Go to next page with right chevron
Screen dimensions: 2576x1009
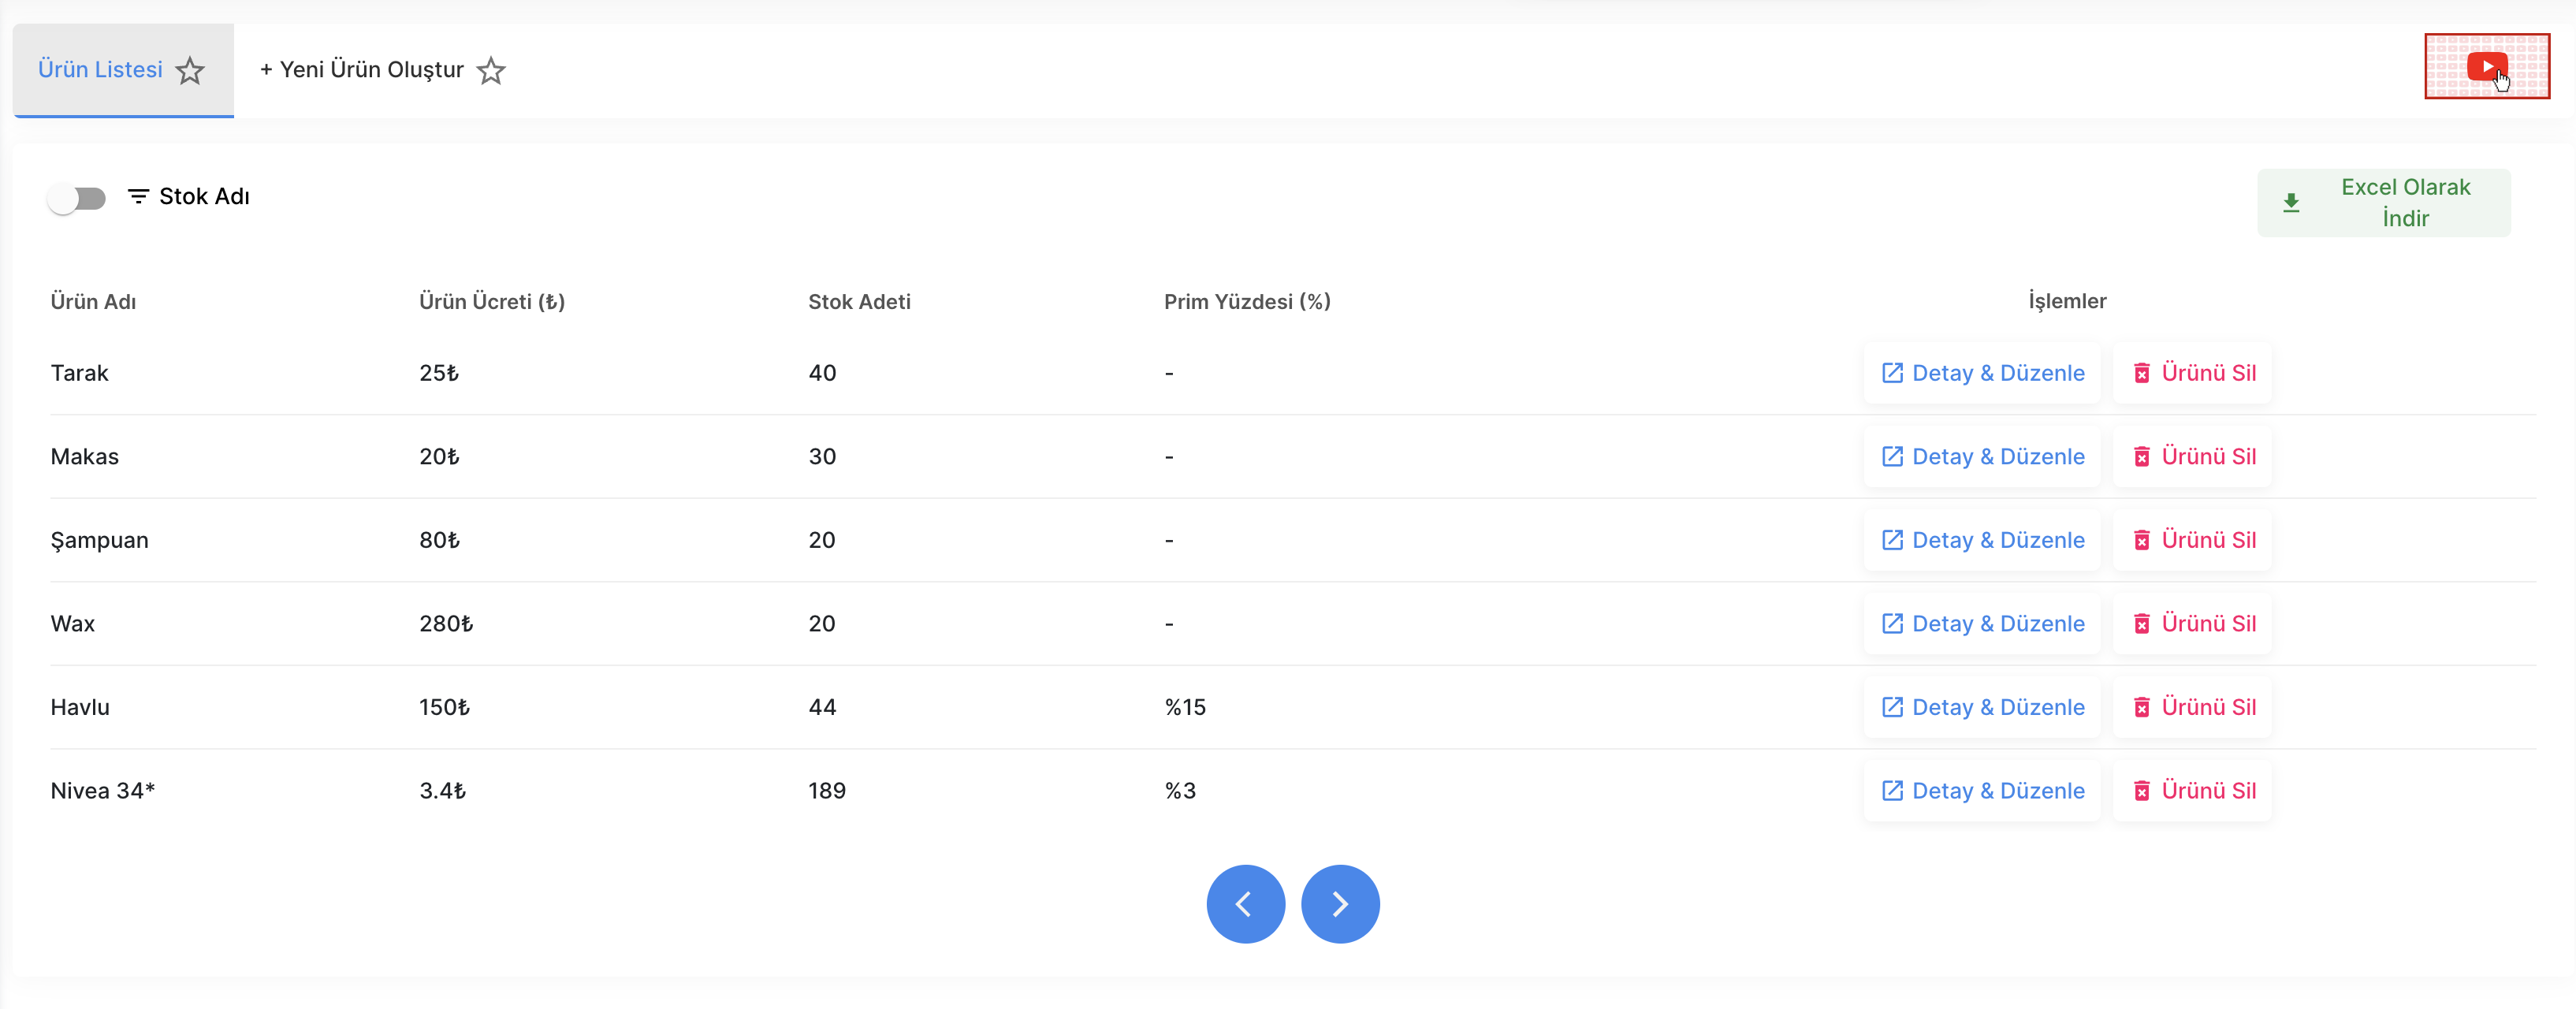tap(1340, 904)
